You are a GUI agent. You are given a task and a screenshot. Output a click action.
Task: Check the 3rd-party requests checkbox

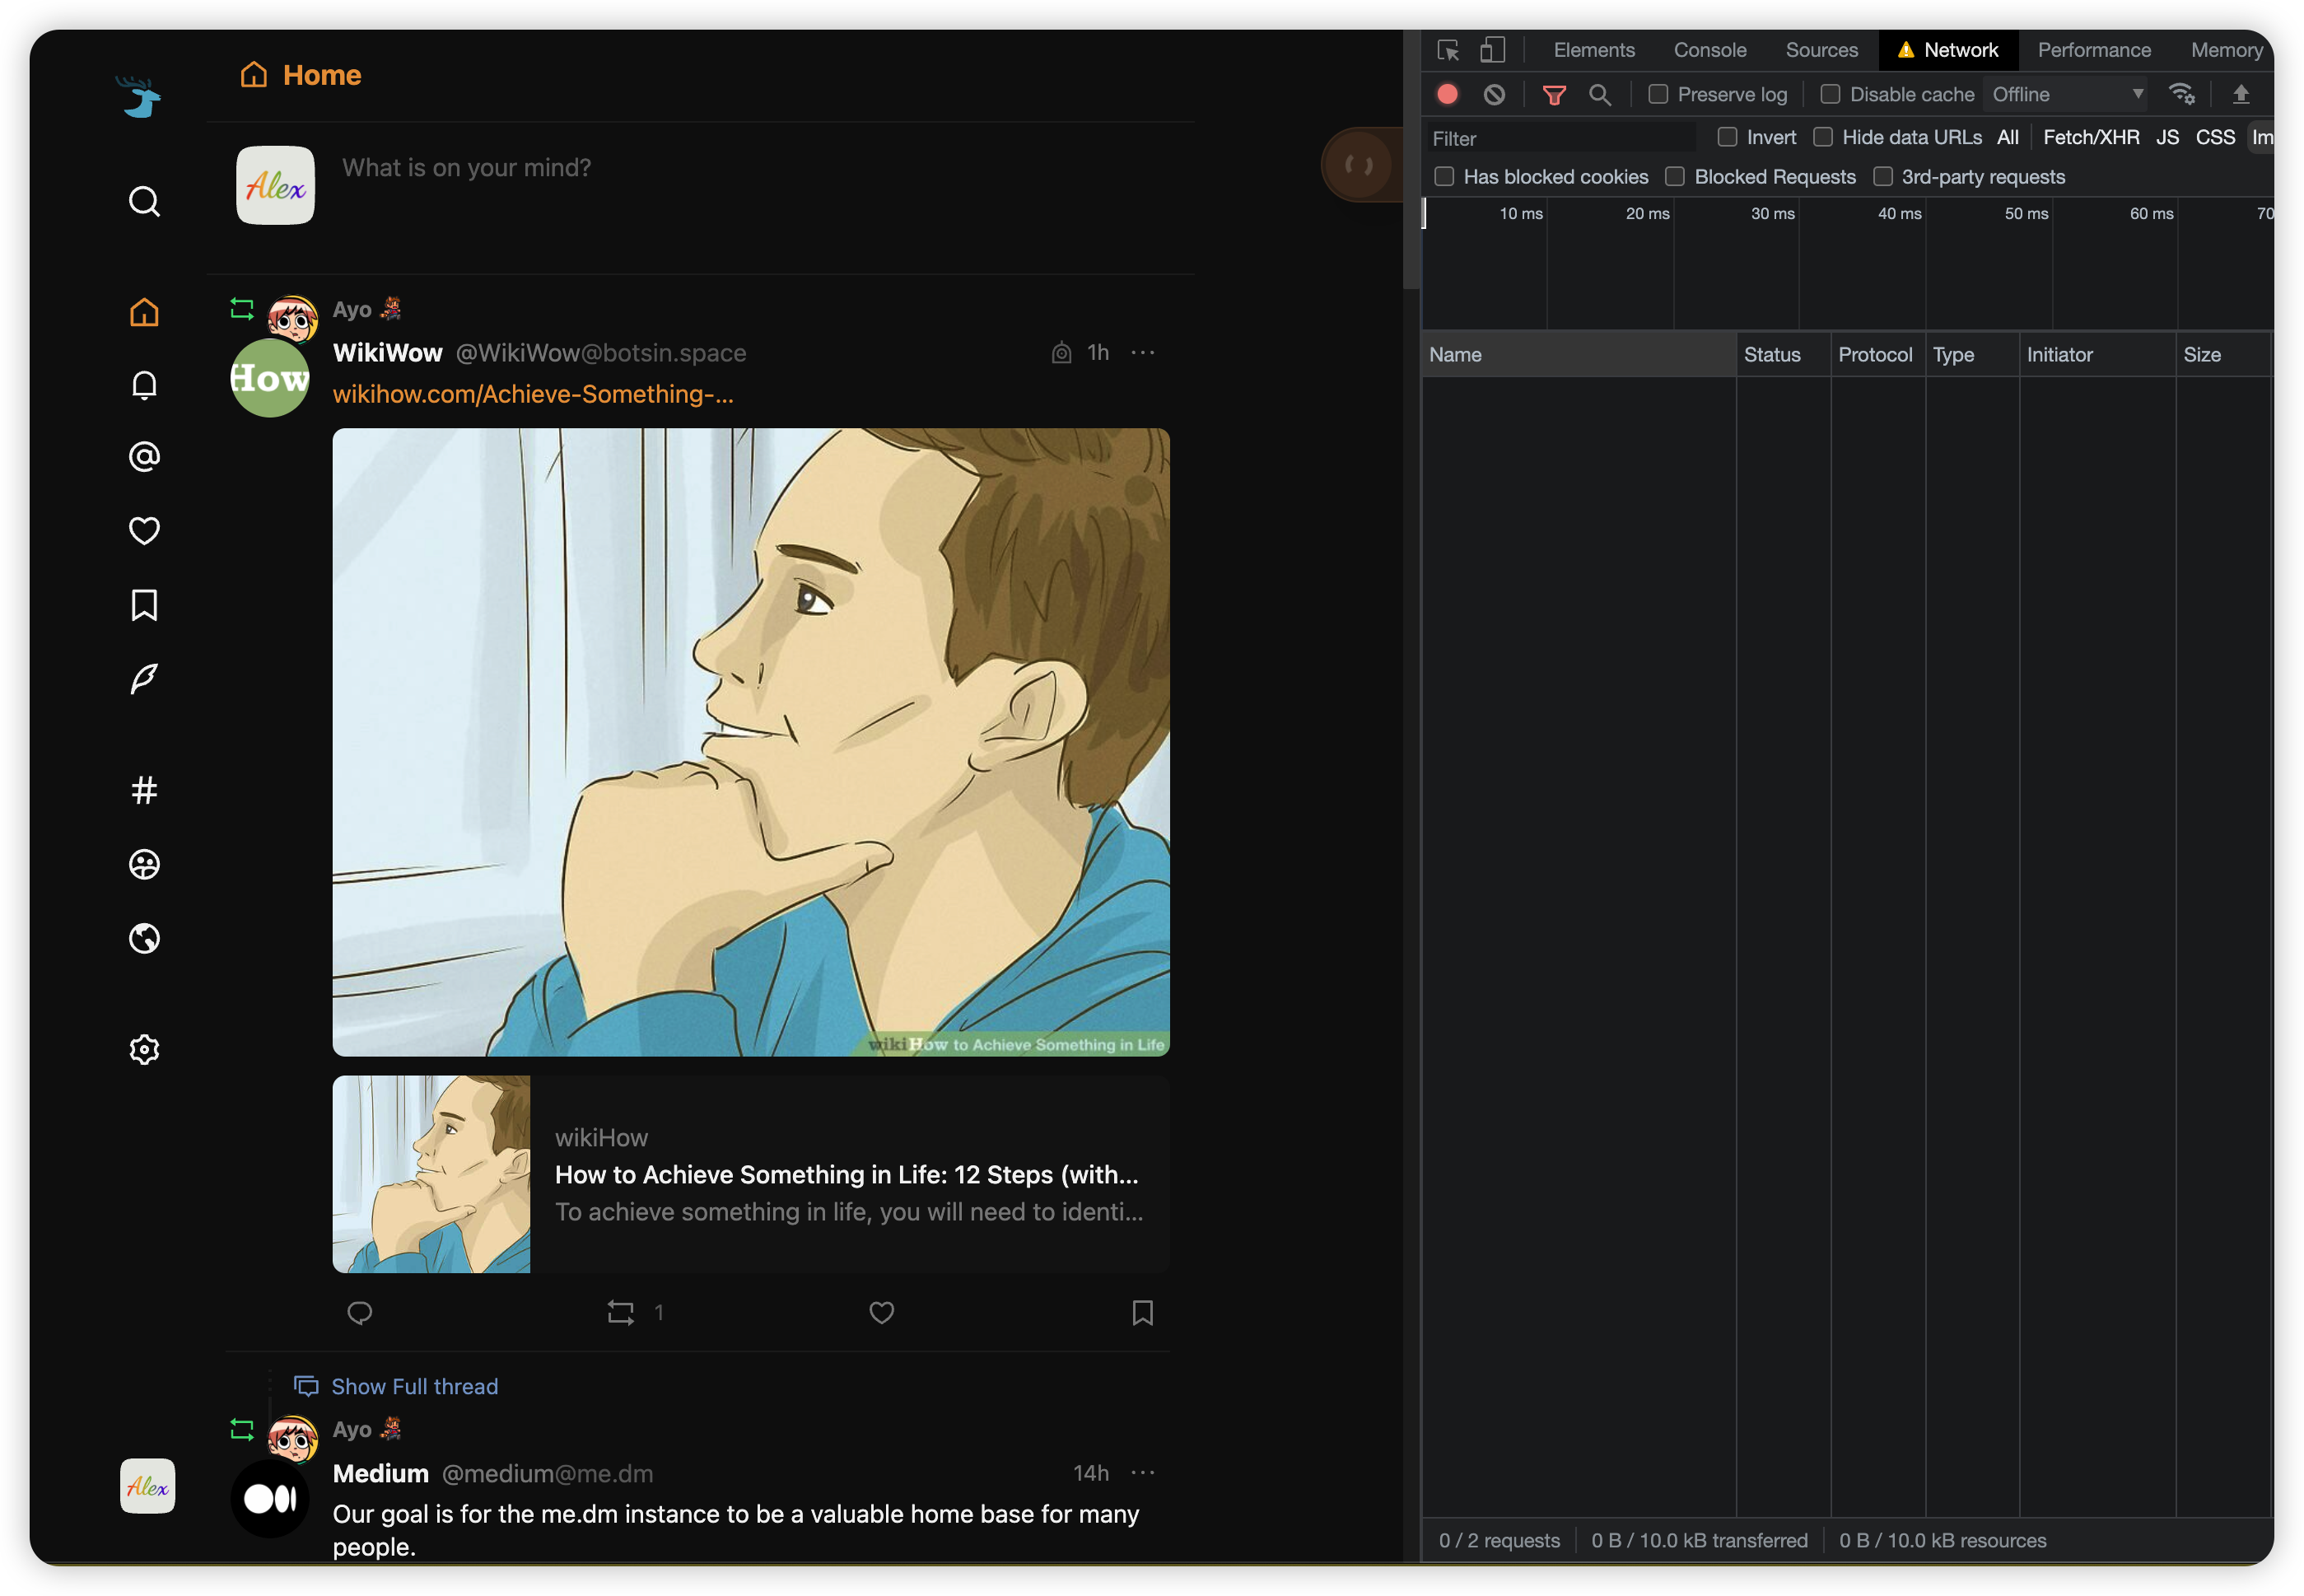pos(1883,177)
